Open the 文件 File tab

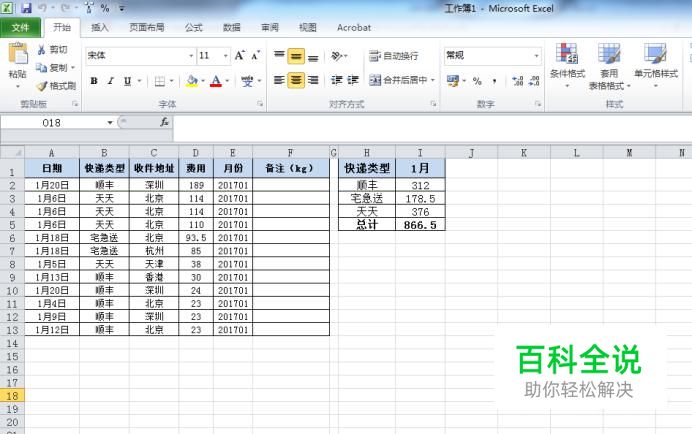tap(21, 27)
